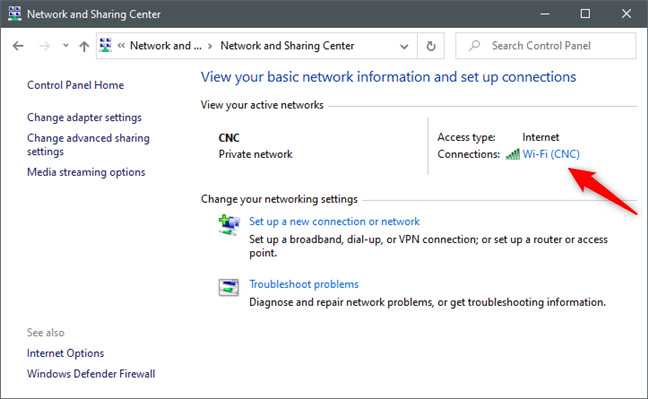The width and height of the screenshot is (648, 399).
Task: Click 'Diagnose and repair network problems' description
Action: tap(427, 302)
